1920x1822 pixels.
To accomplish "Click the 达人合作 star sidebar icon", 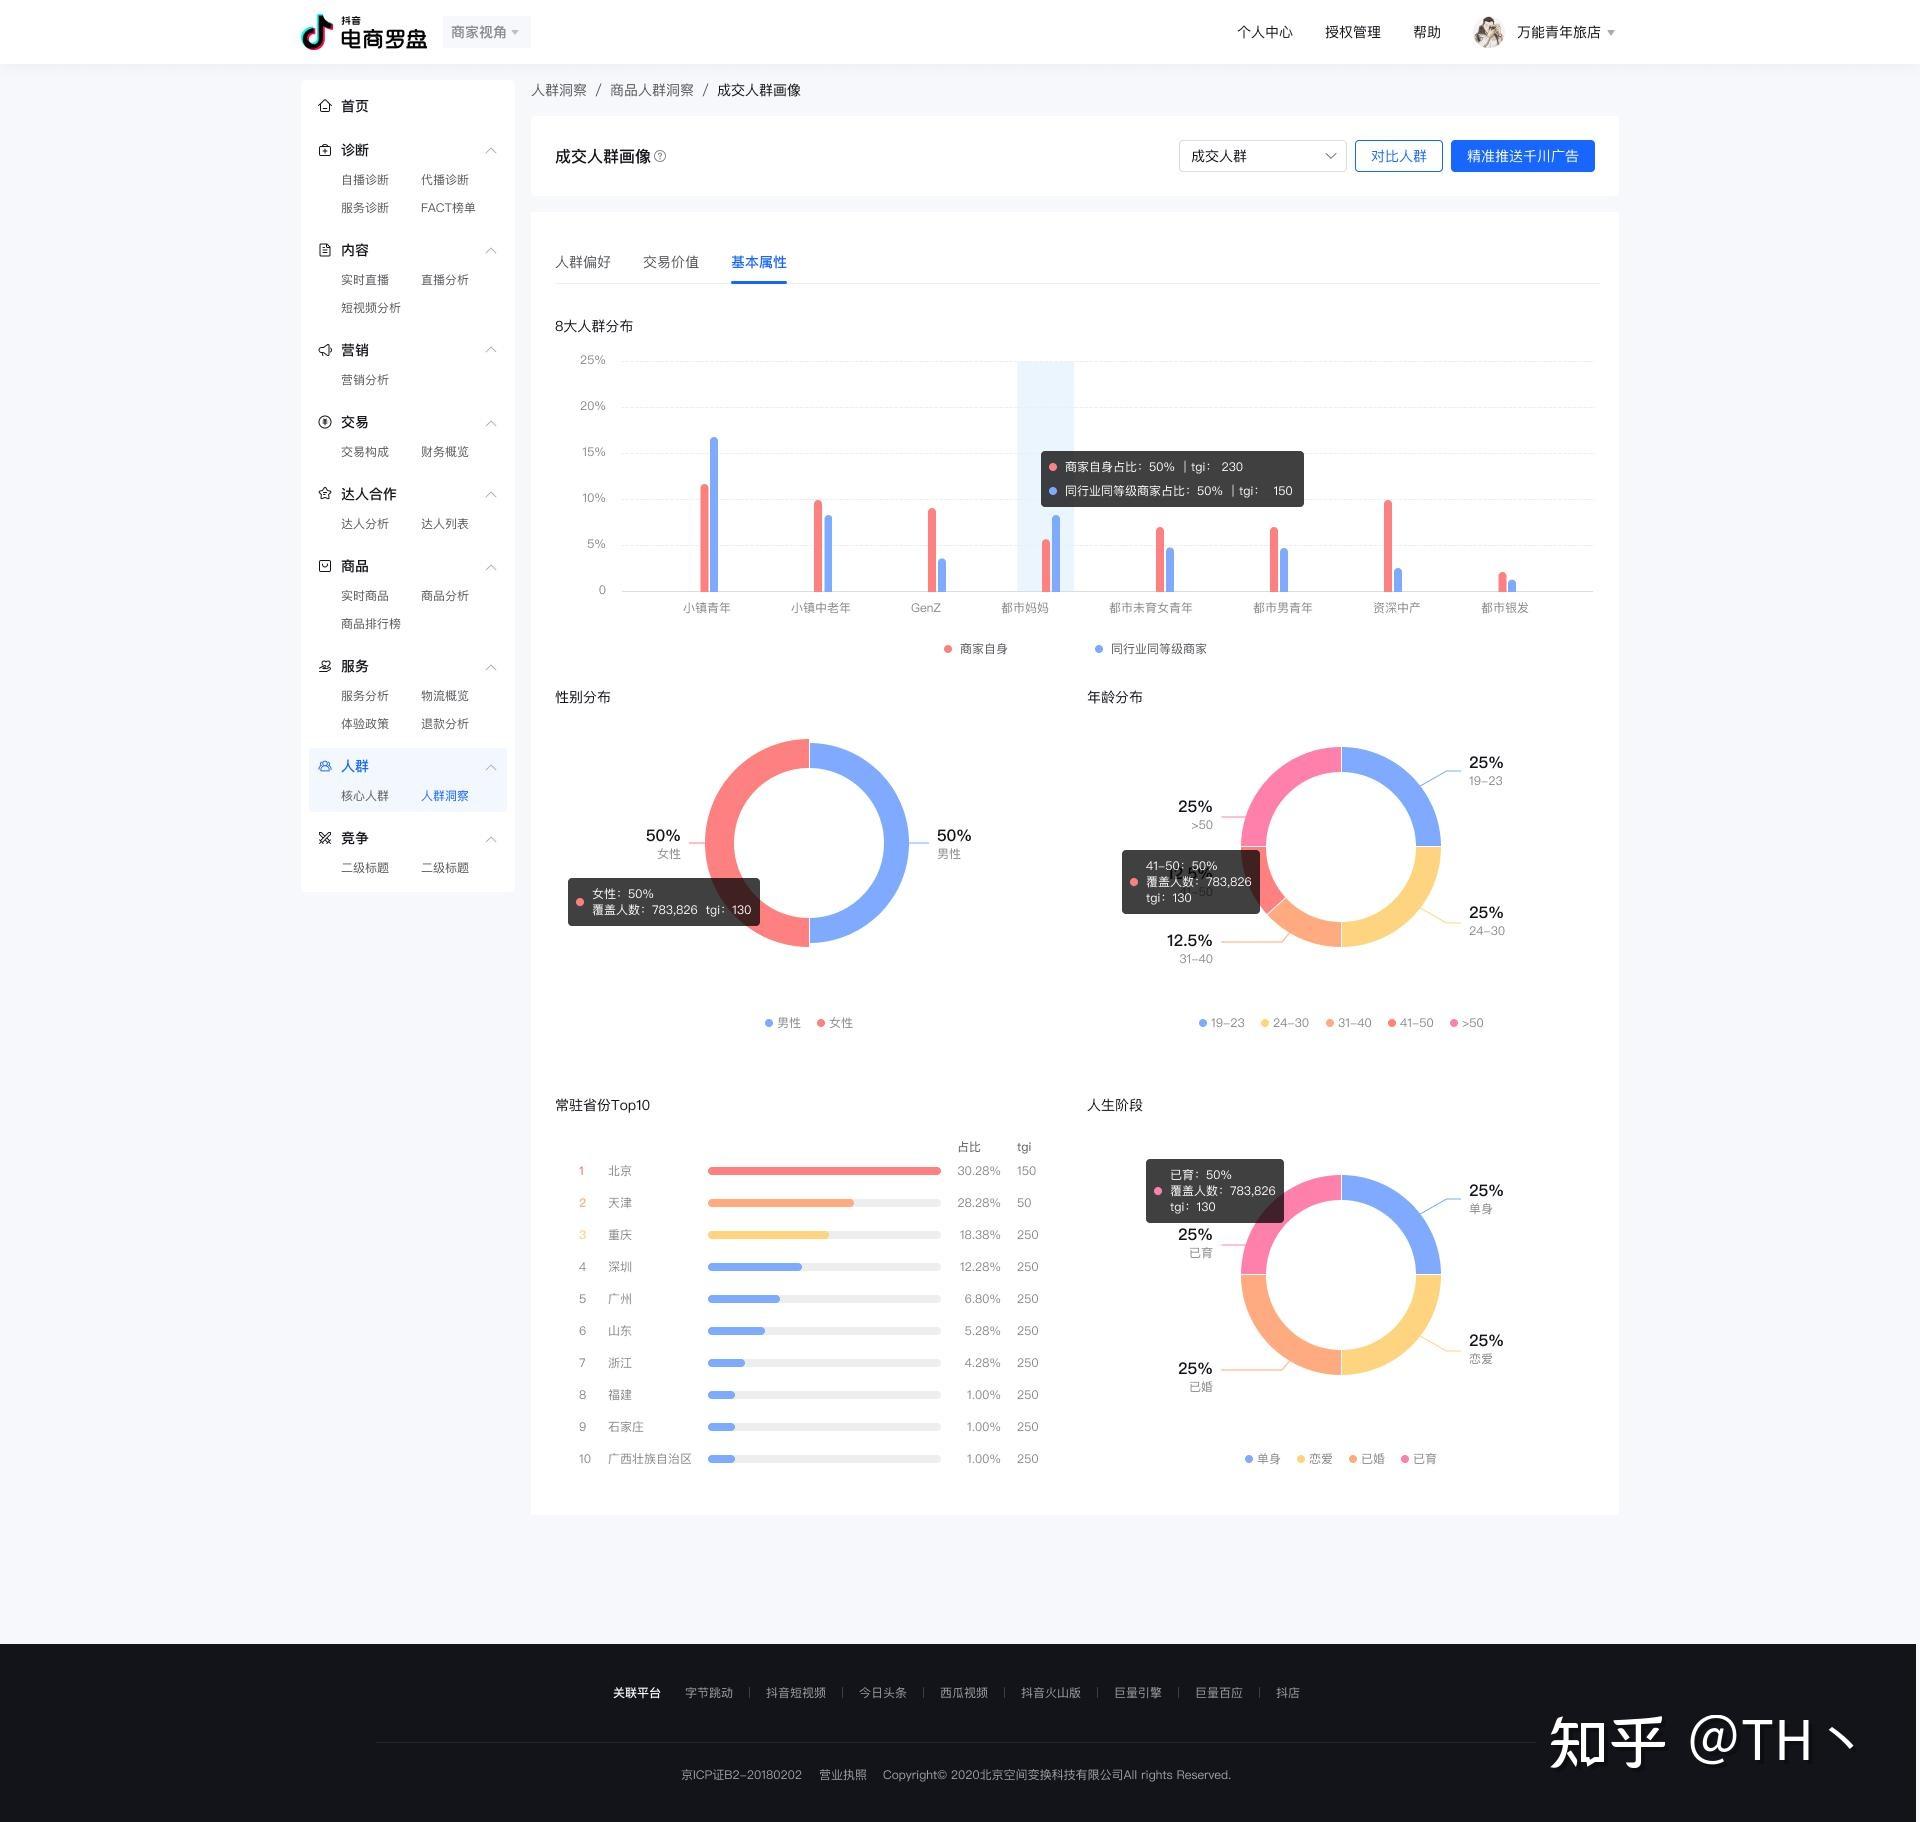I will click(324, 494).
